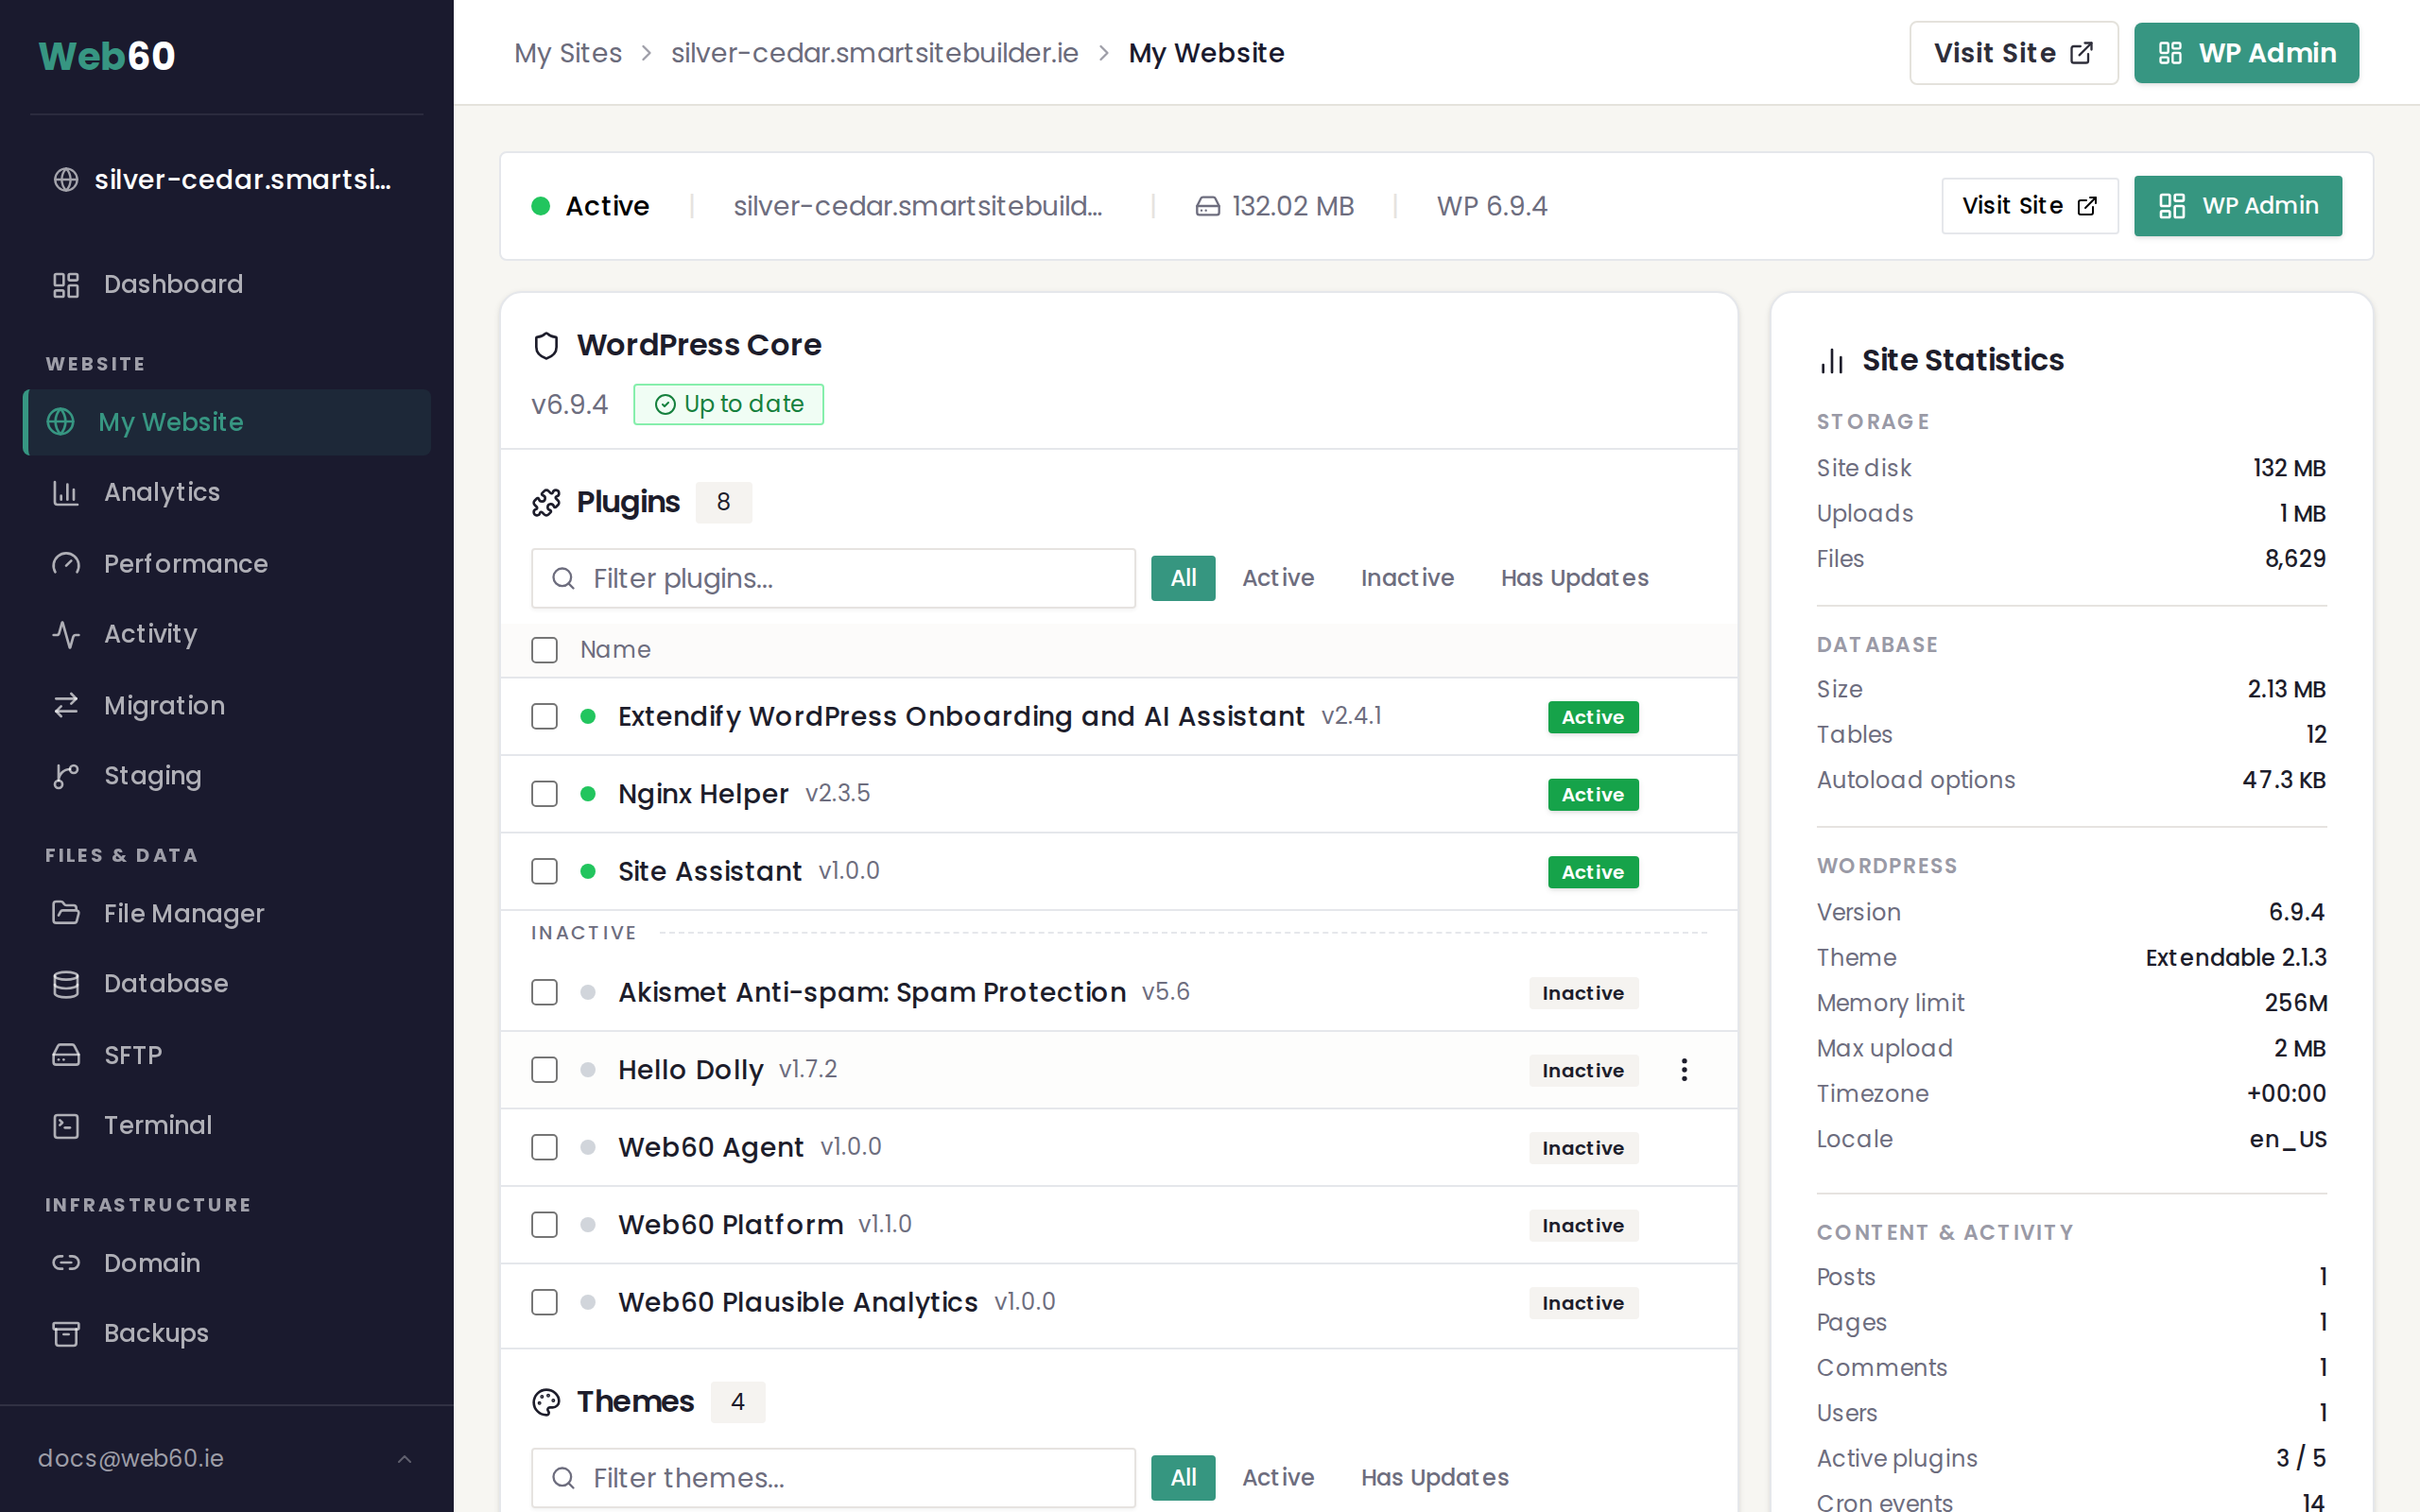
Task: Open the Performance section
Action: 185,564
